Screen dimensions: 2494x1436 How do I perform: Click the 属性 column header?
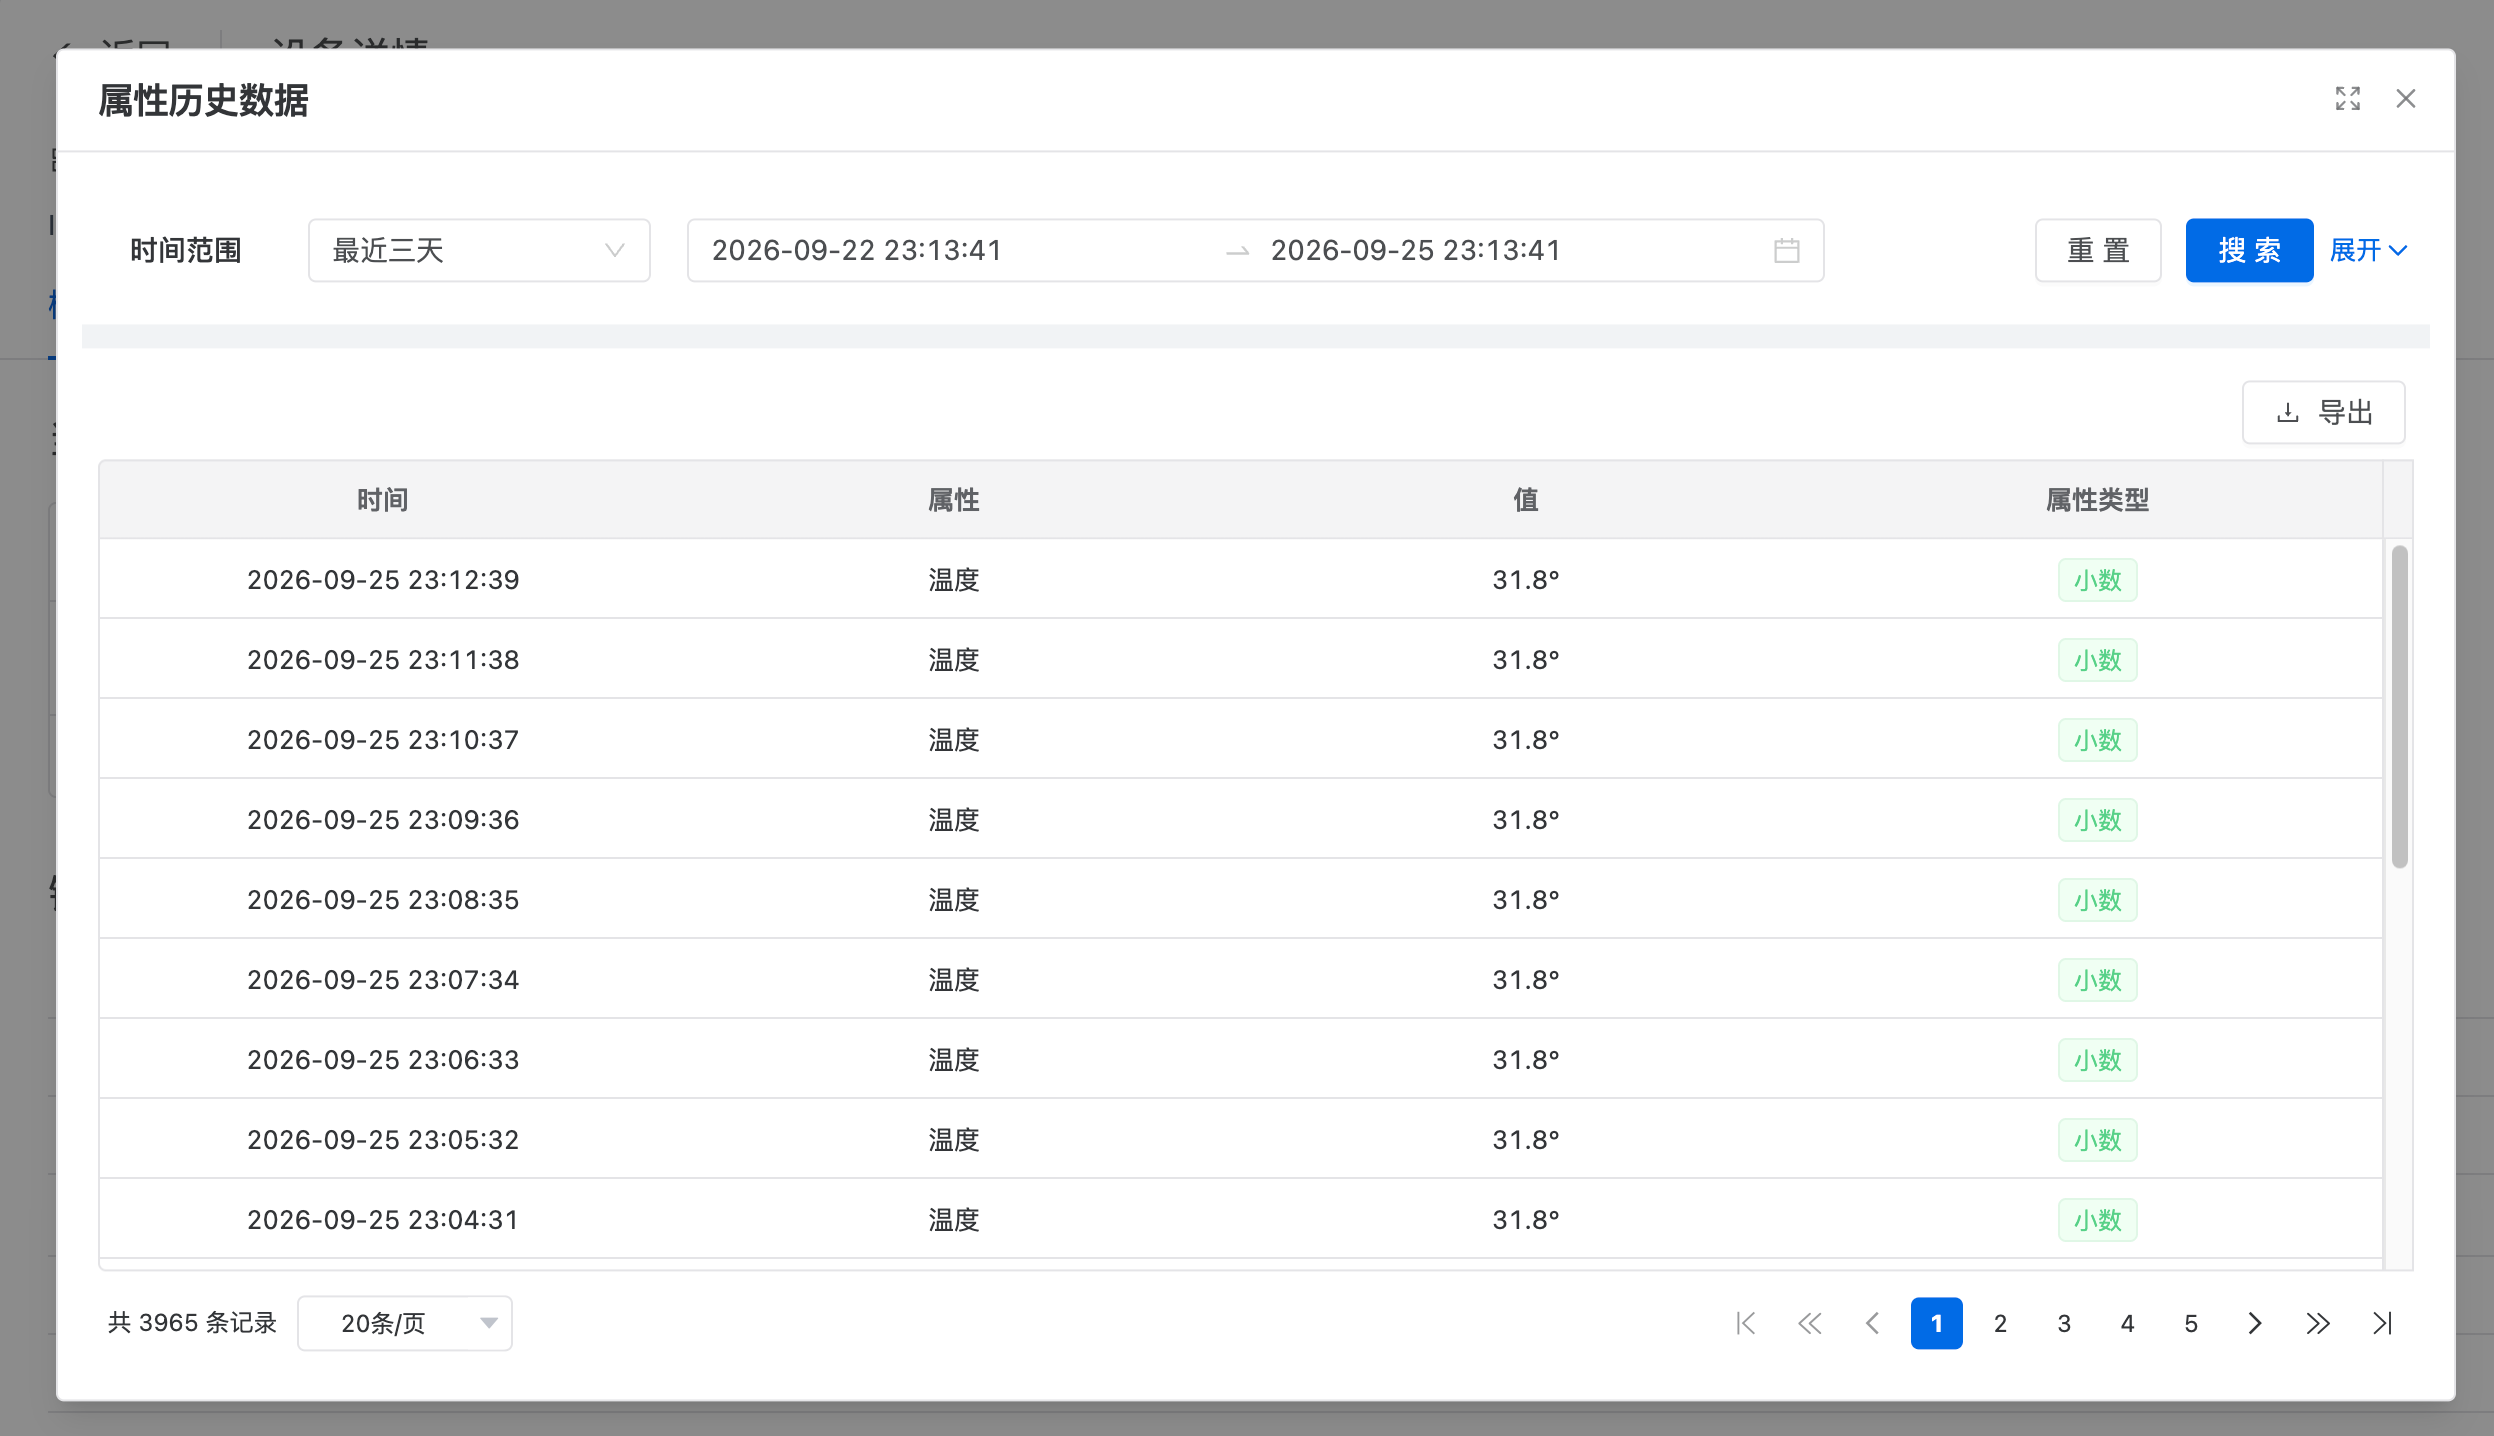(x=954, y=499)
